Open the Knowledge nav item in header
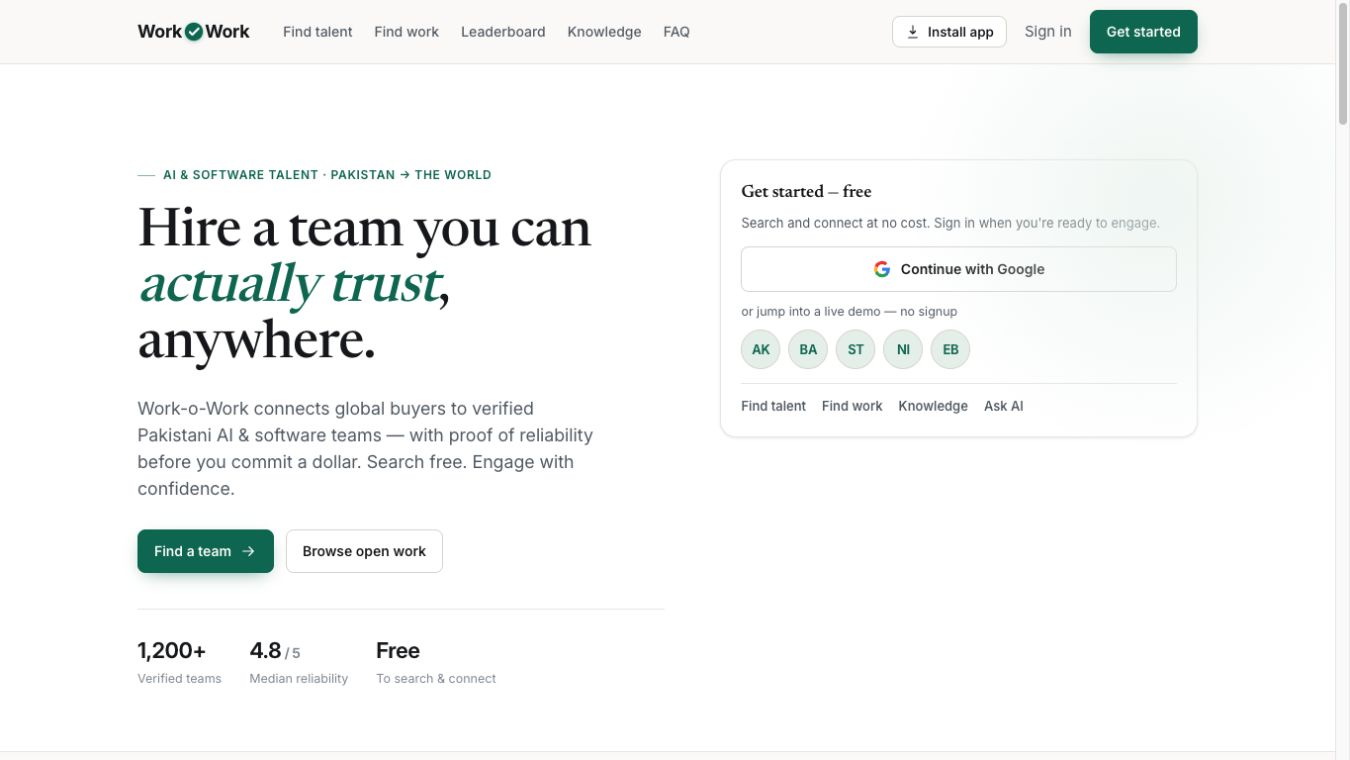This screenshot has width=1350, height=760. pos(604,32)
